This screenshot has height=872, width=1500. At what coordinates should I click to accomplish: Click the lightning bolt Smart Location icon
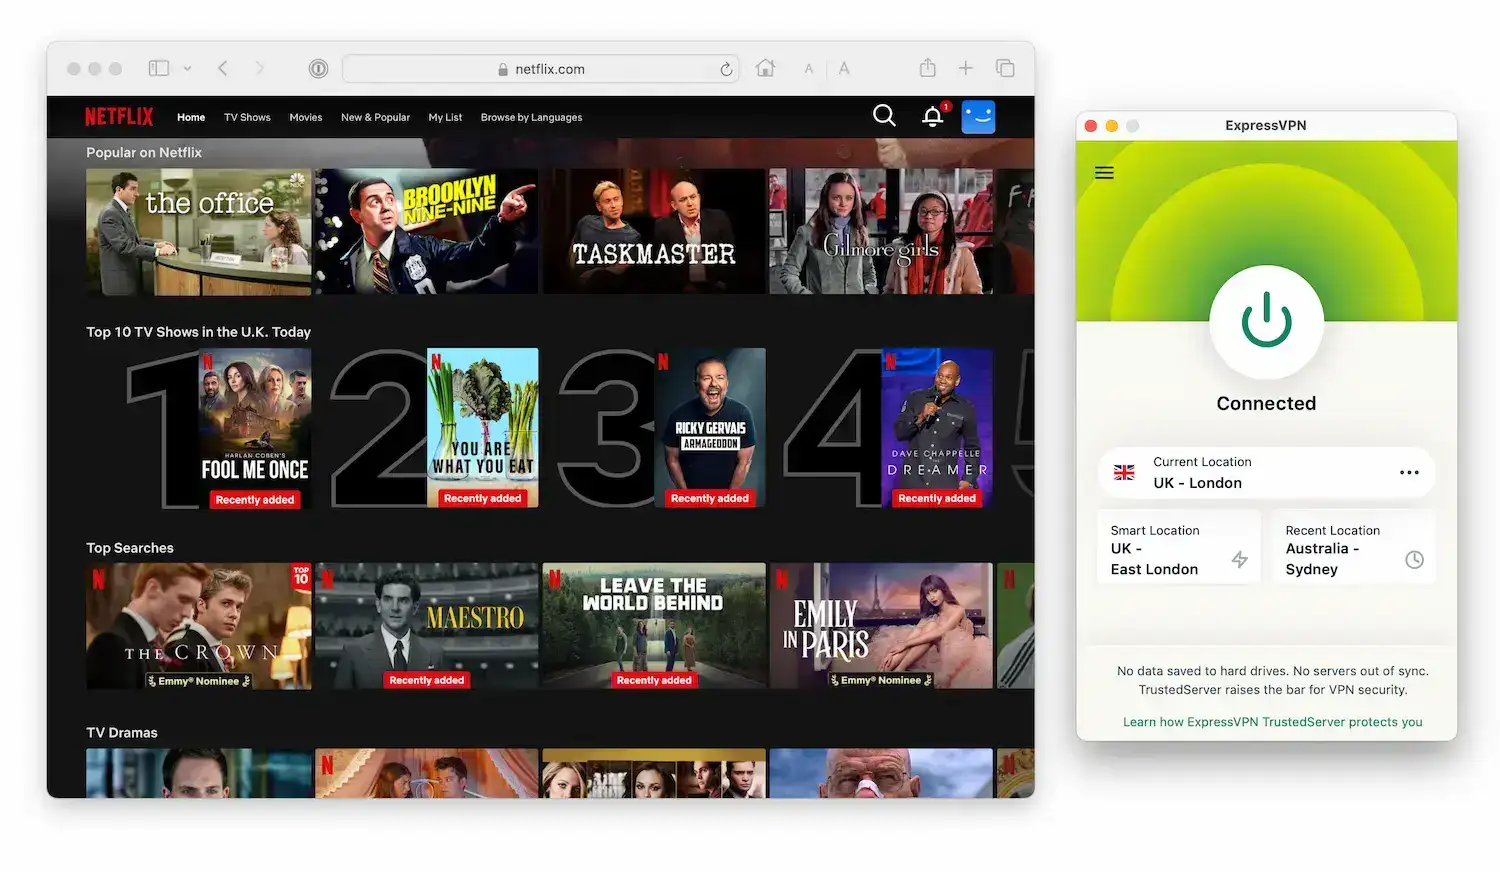pyautogui.click(x=1239, y=560)
